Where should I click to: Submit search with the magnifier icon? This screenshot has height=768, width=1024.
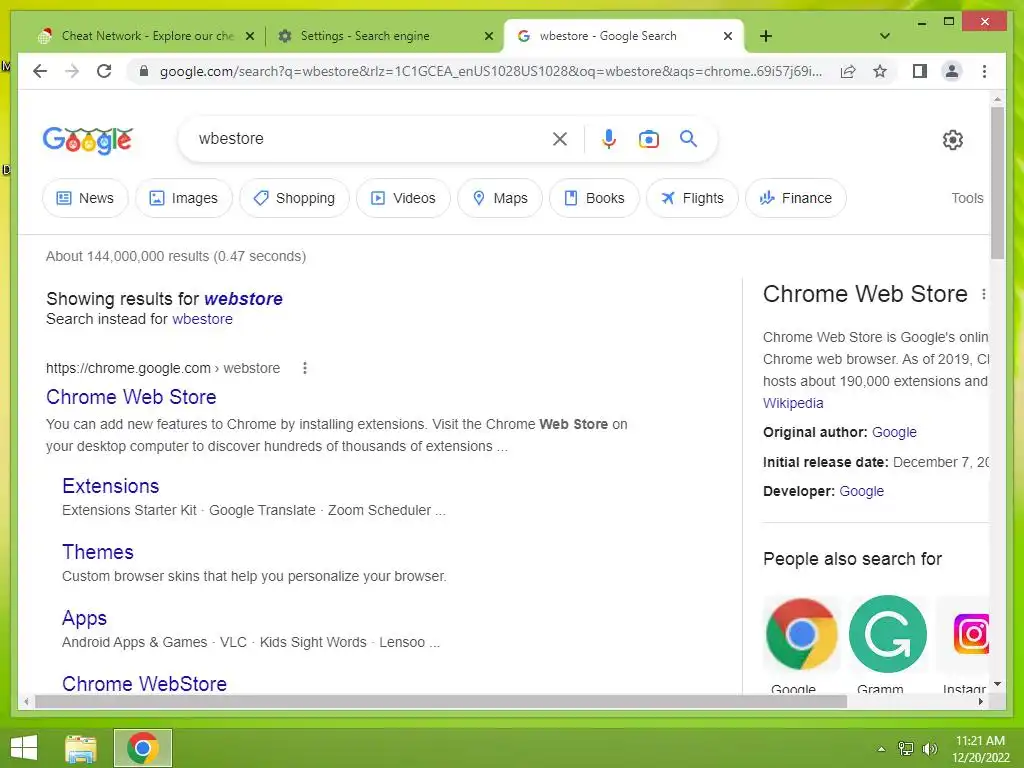point(688,138)
